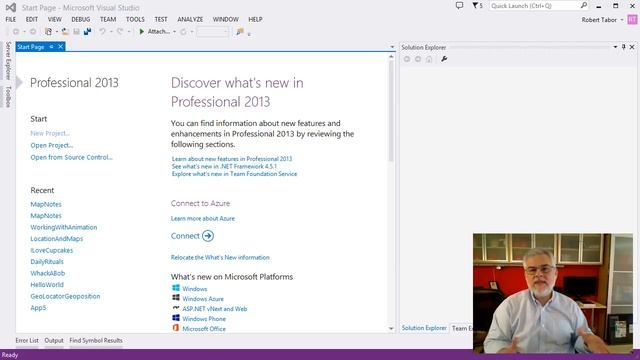The width and height of the screenshot is (640, 360).
Task: Click See what's new in .NET Framework 4.5.1
Action: click(224, 167)
